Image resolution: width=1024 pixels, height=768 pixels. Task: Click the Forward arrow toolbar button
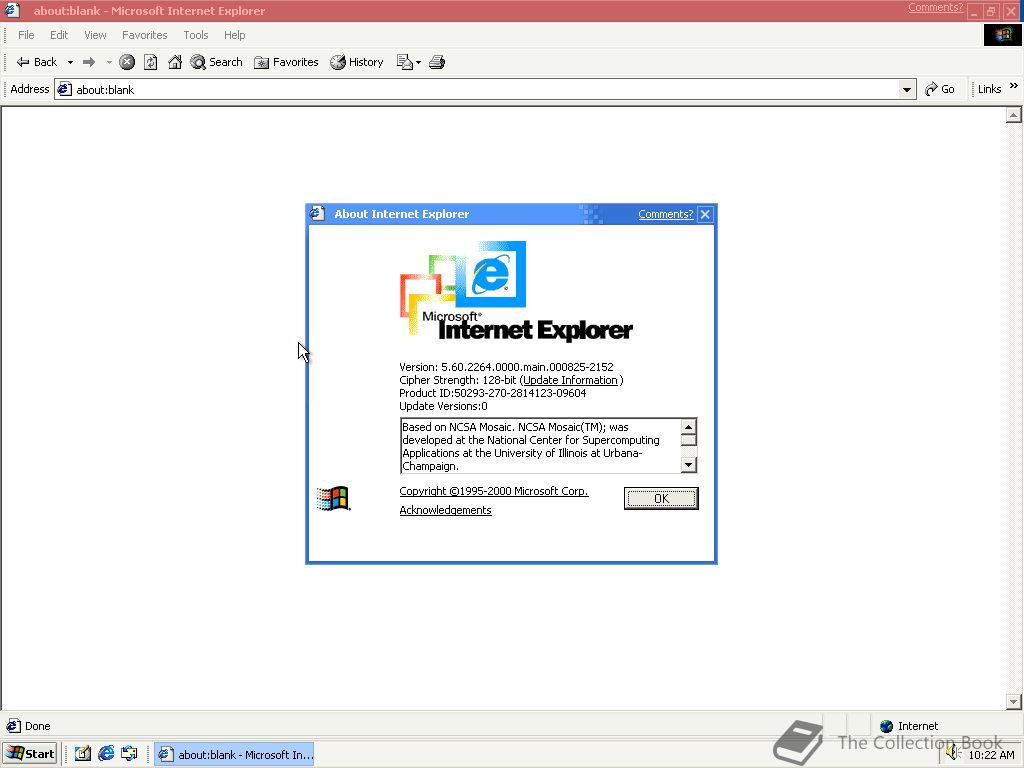click(x=89, y=62)
